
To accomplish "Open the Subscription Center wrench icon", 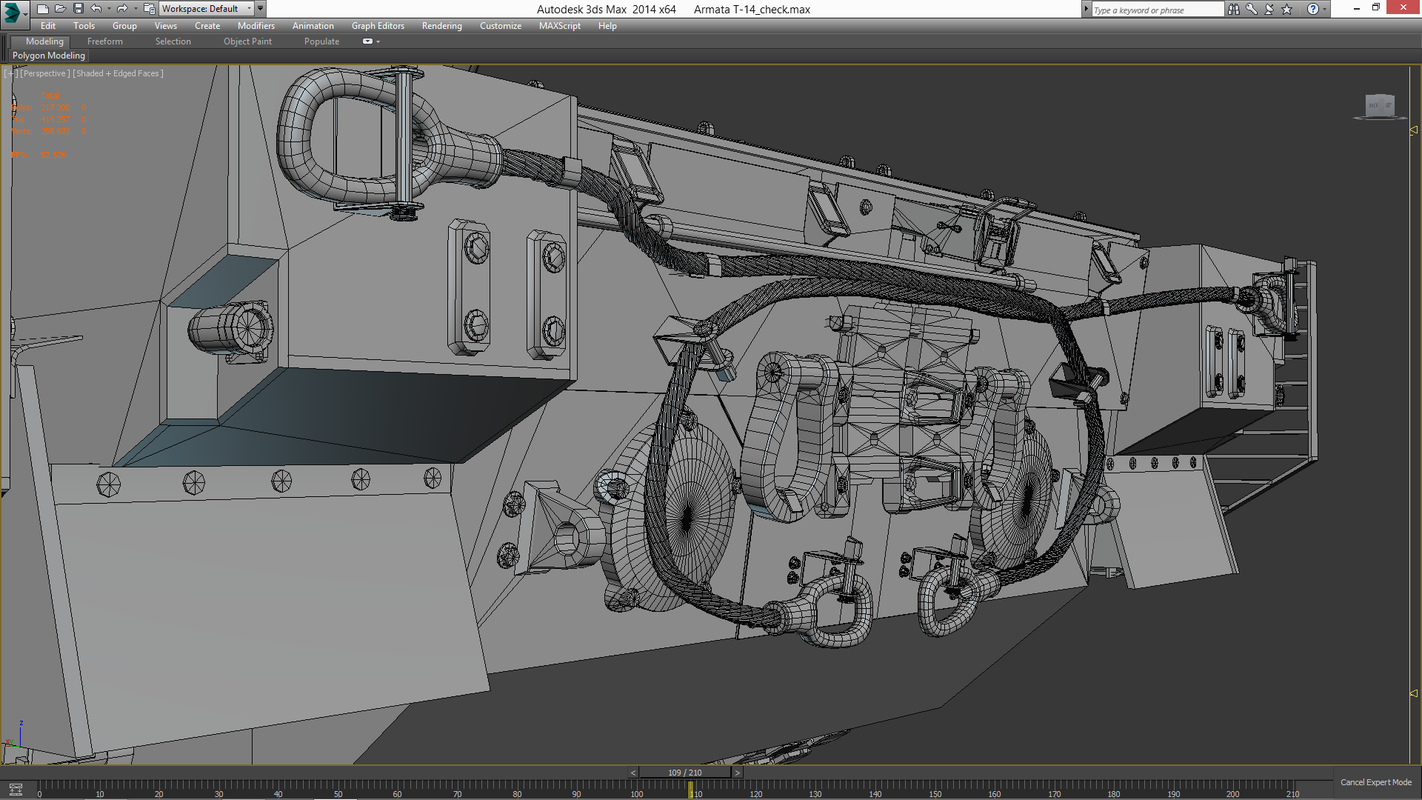I will (x=1253, y=9).
